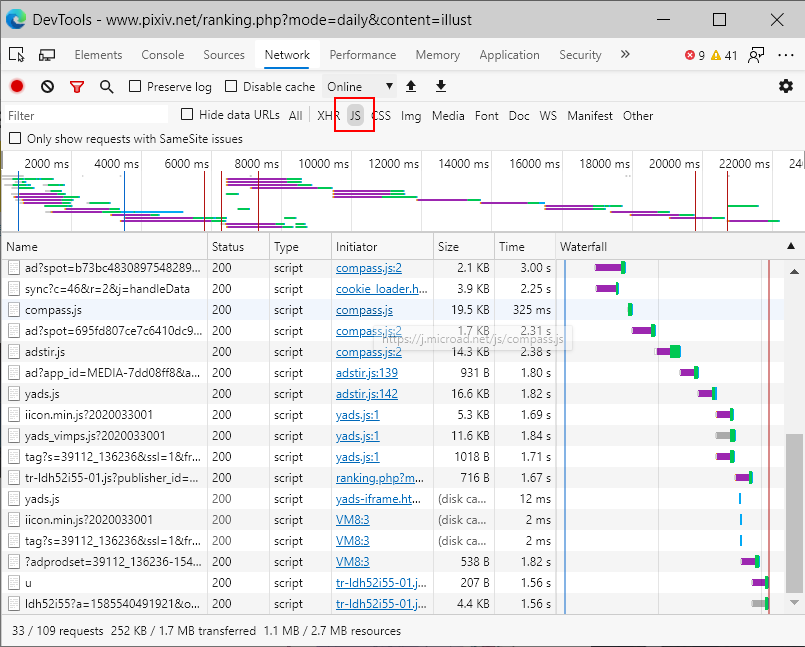Import HAR file upload arrow icon
Viewport: 805px width, 647px height.
pos(411,86)
